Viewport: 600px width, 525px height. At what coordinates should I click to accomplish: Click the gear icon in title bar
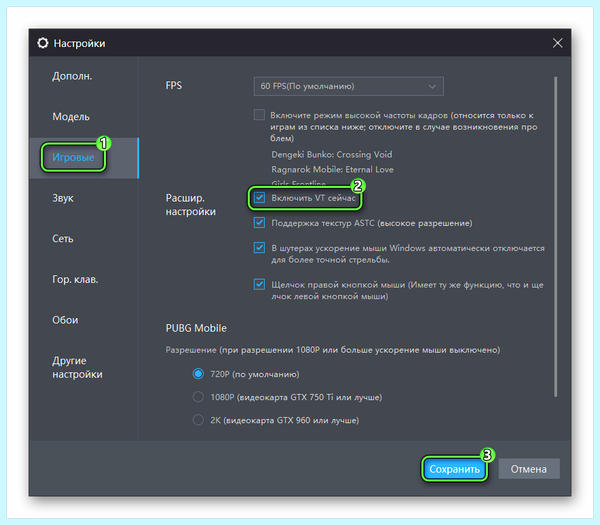click(43, 43)
